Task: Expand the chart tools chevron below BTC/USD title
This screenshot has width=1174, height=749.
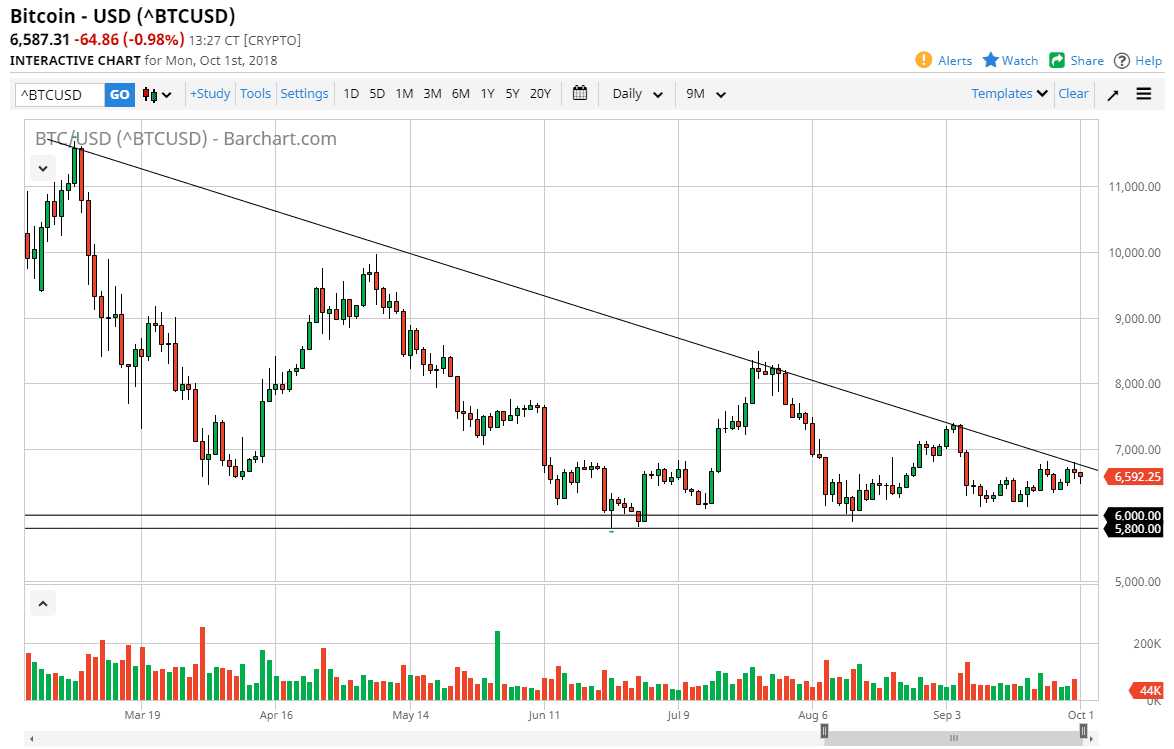Action: 42,168
